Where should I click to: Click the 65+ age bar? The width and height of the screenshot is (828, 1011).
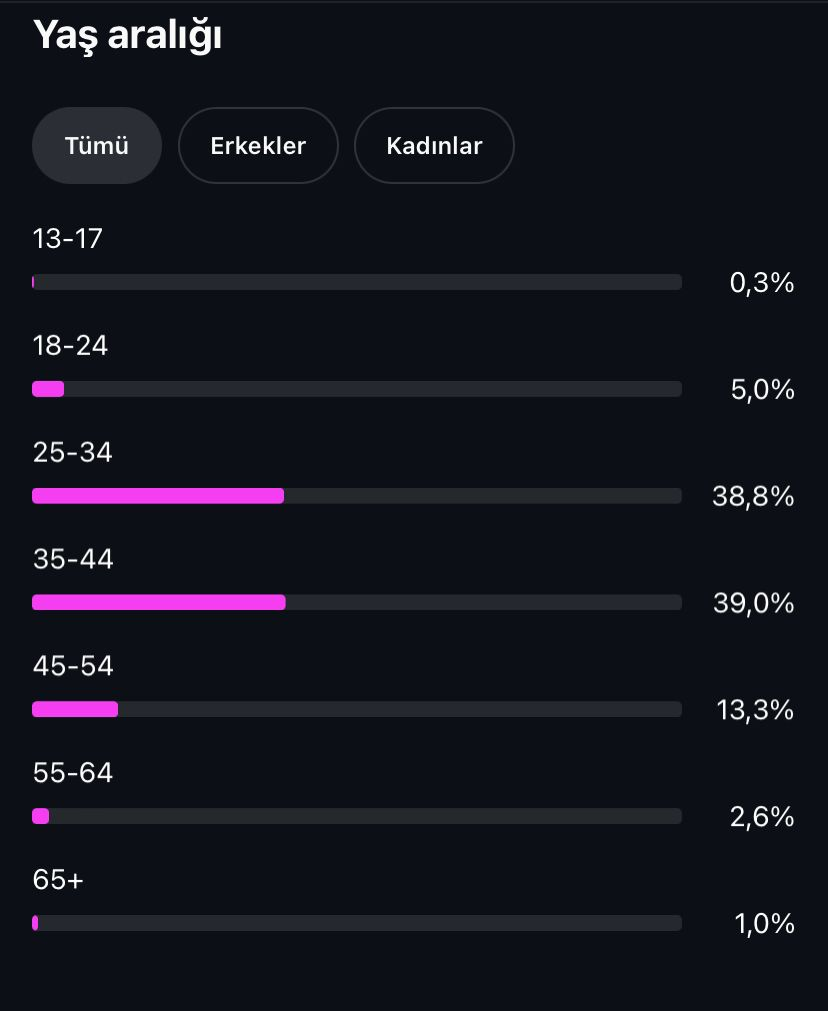pos(357,923)
